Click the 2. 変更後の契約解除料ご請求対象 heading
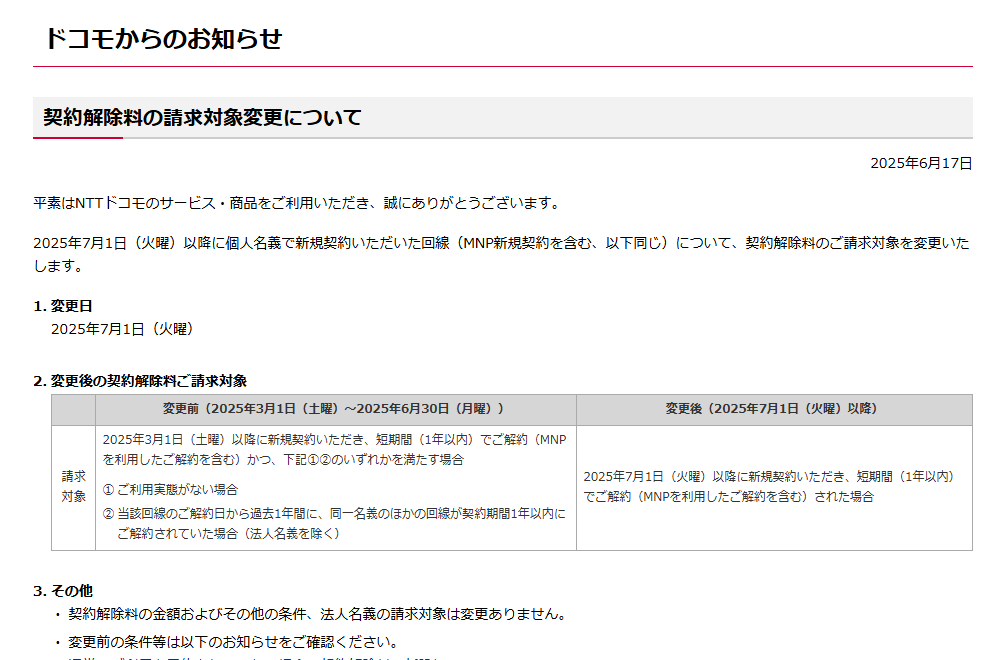 point(140,381)
